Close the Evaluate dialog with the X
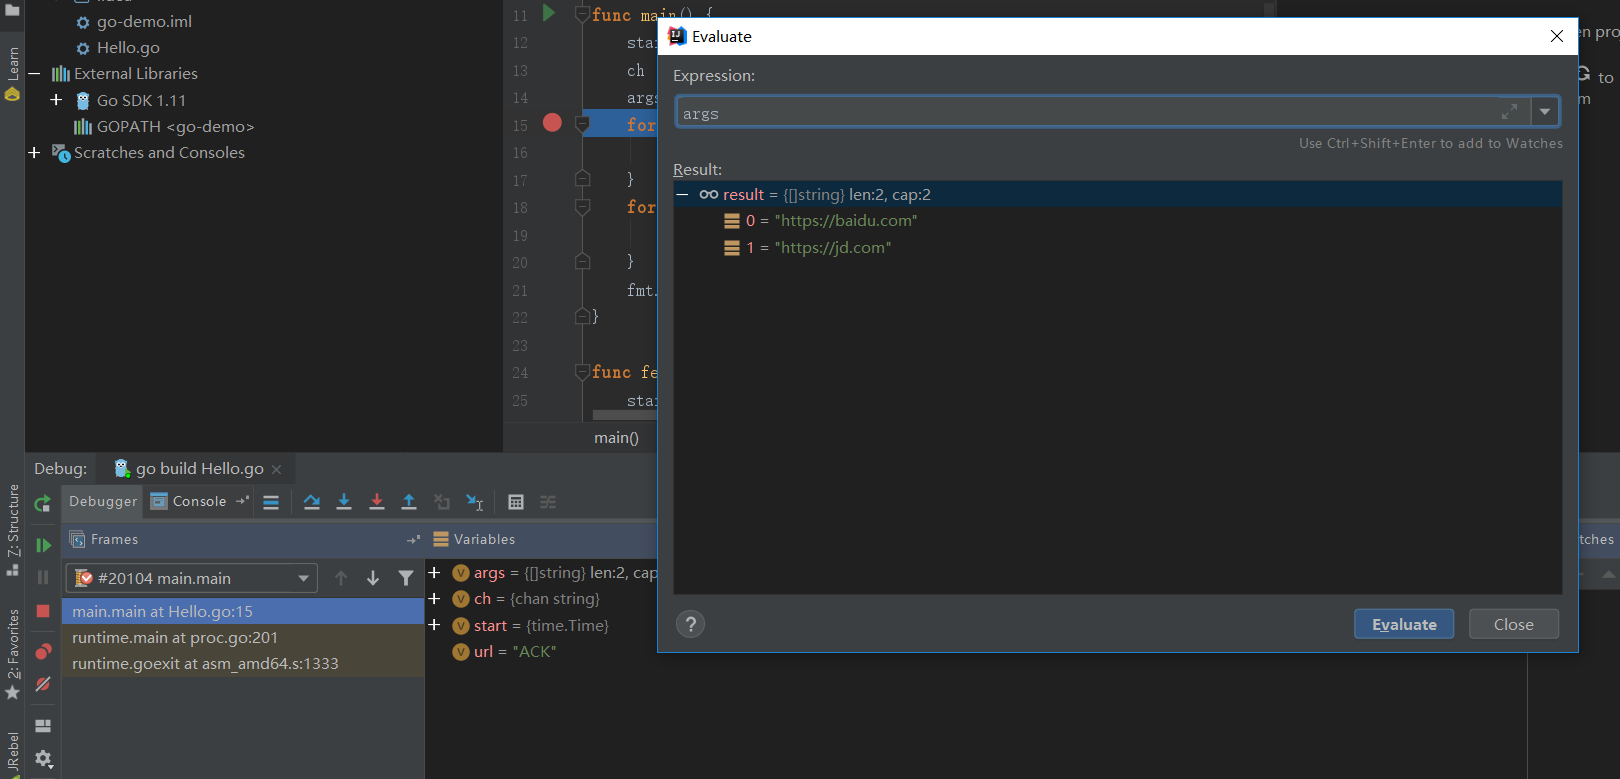Image resolution: width=1620 pixels, height=779 pixels. point(1557,36)
